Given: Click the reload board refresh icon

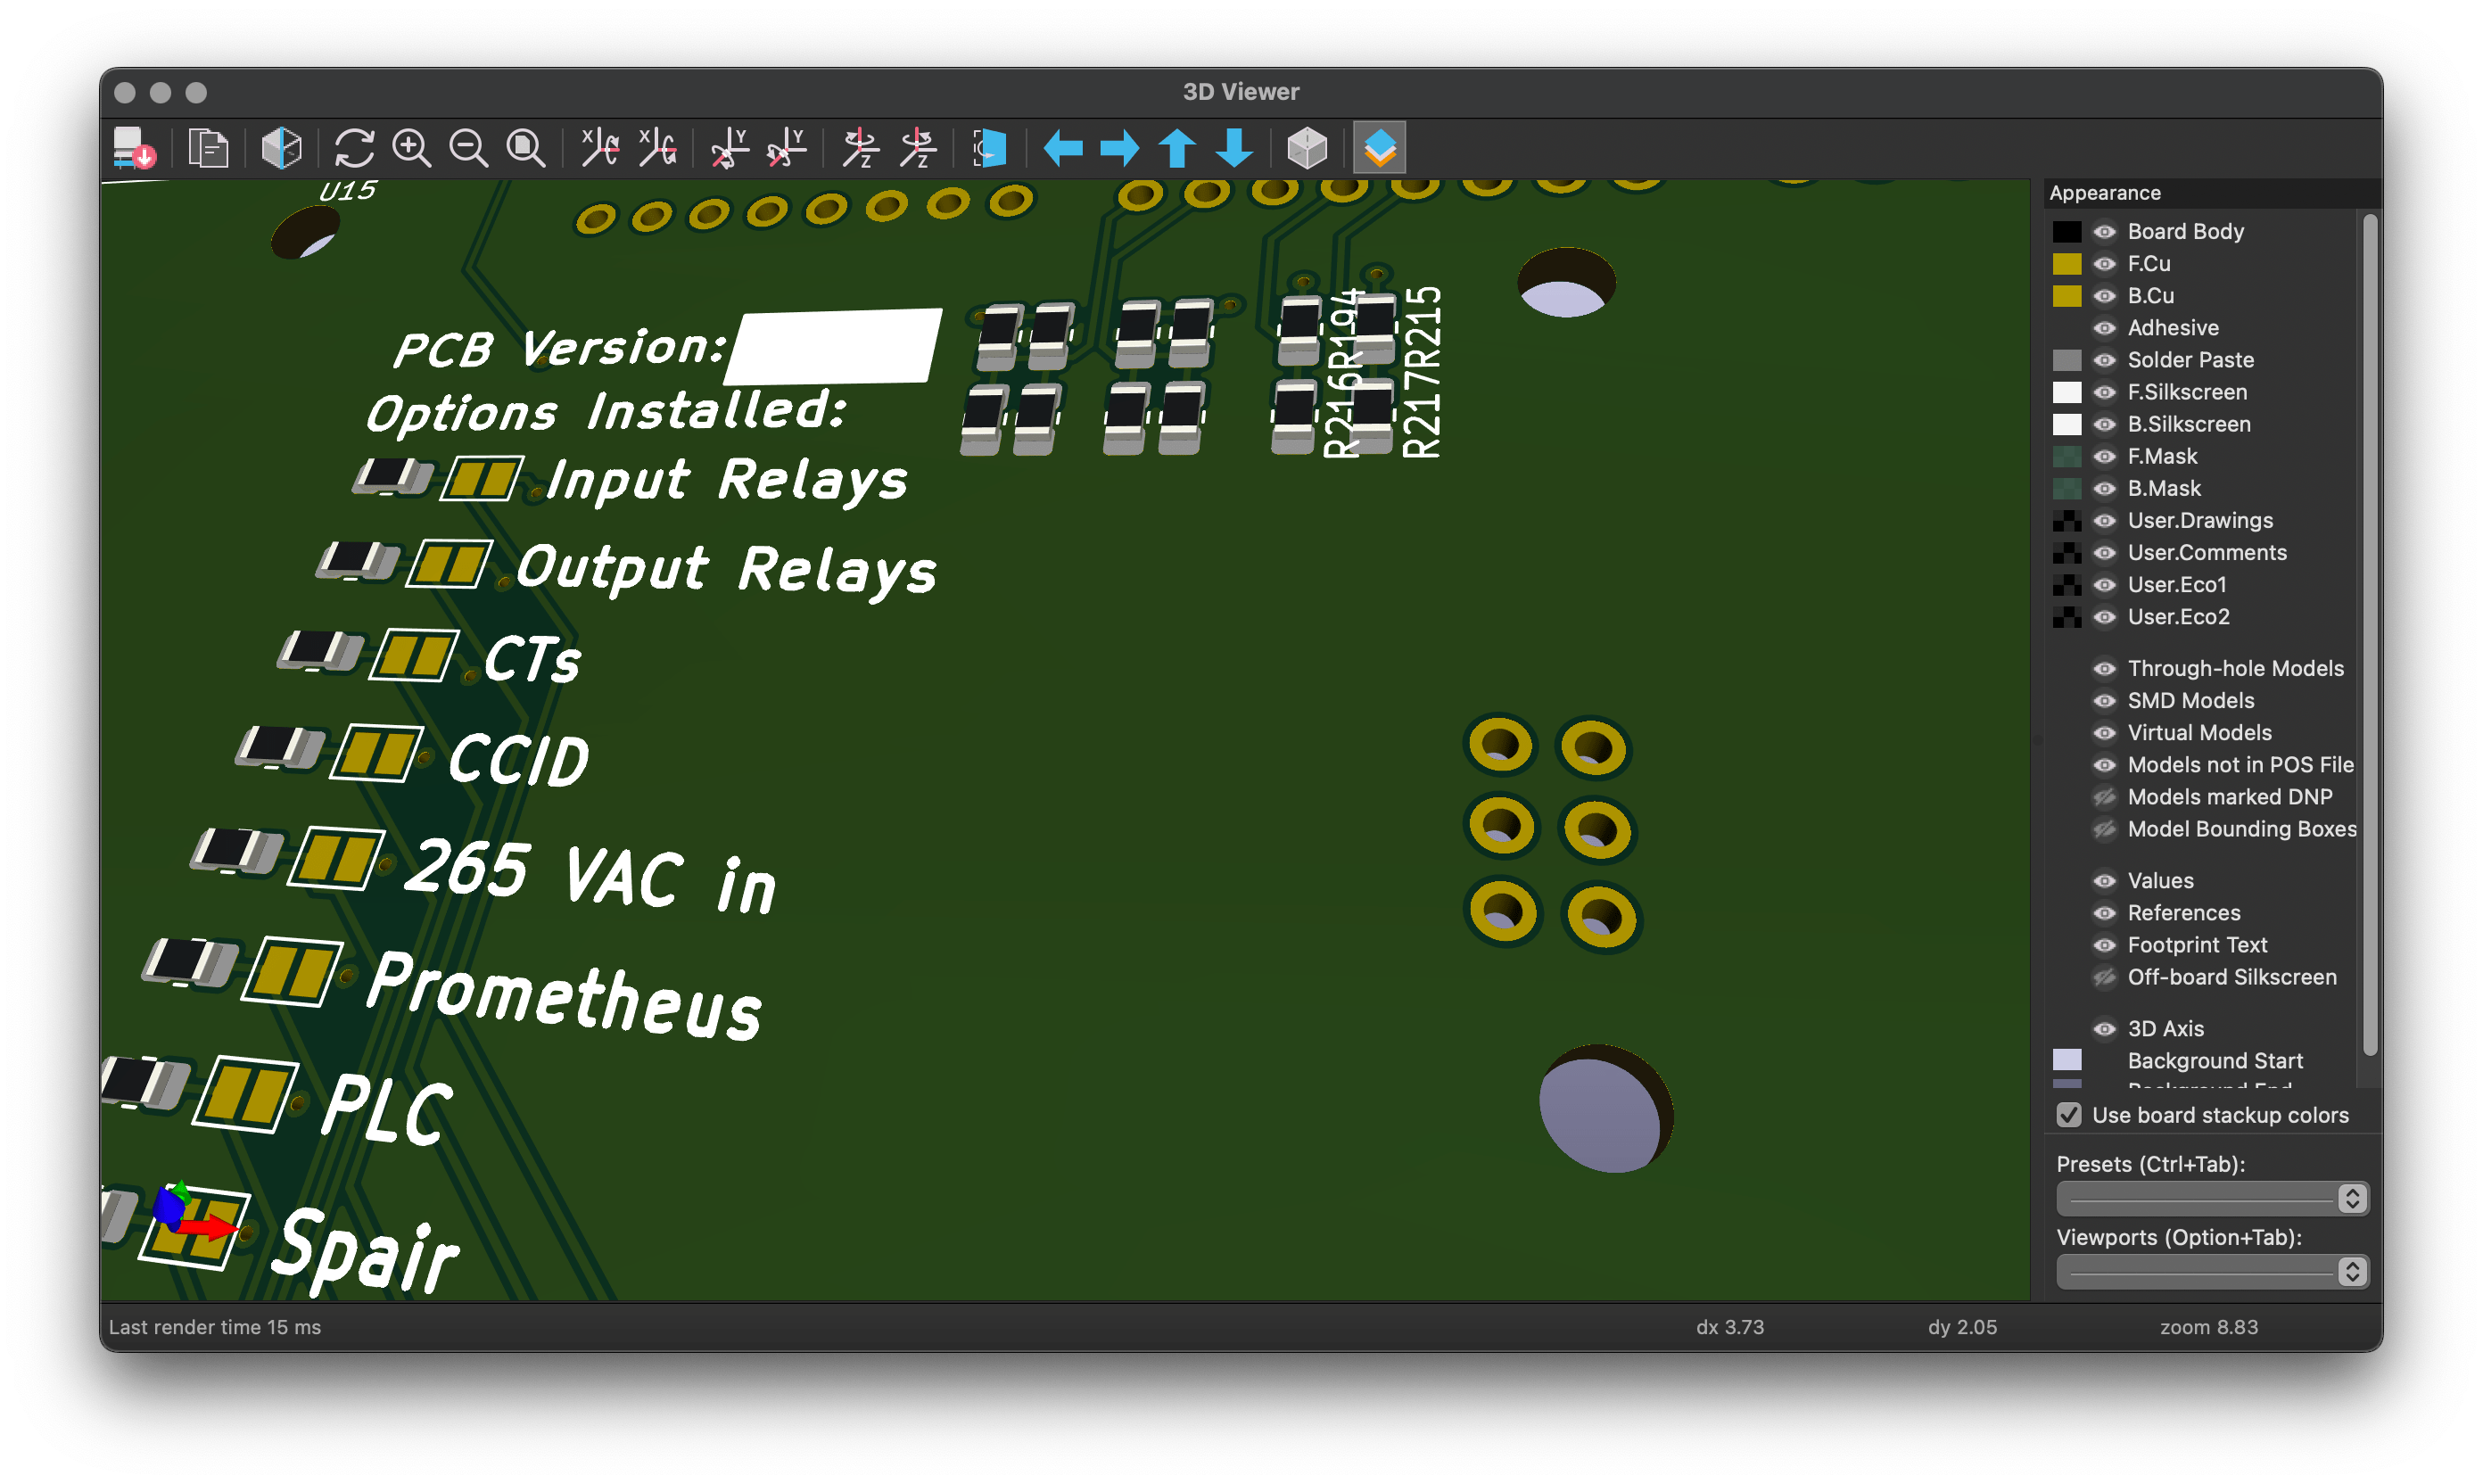Looking at the screenshot, I should 354,148.
